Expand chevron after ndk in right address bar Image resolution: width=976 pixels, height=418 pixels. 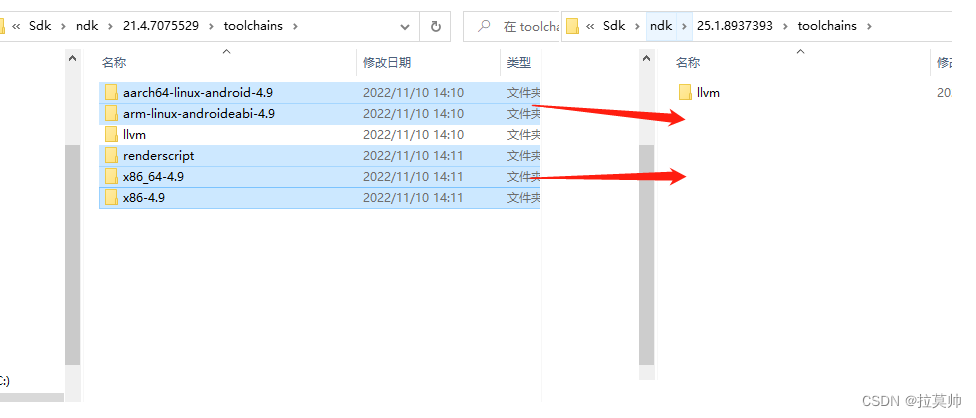684,26
